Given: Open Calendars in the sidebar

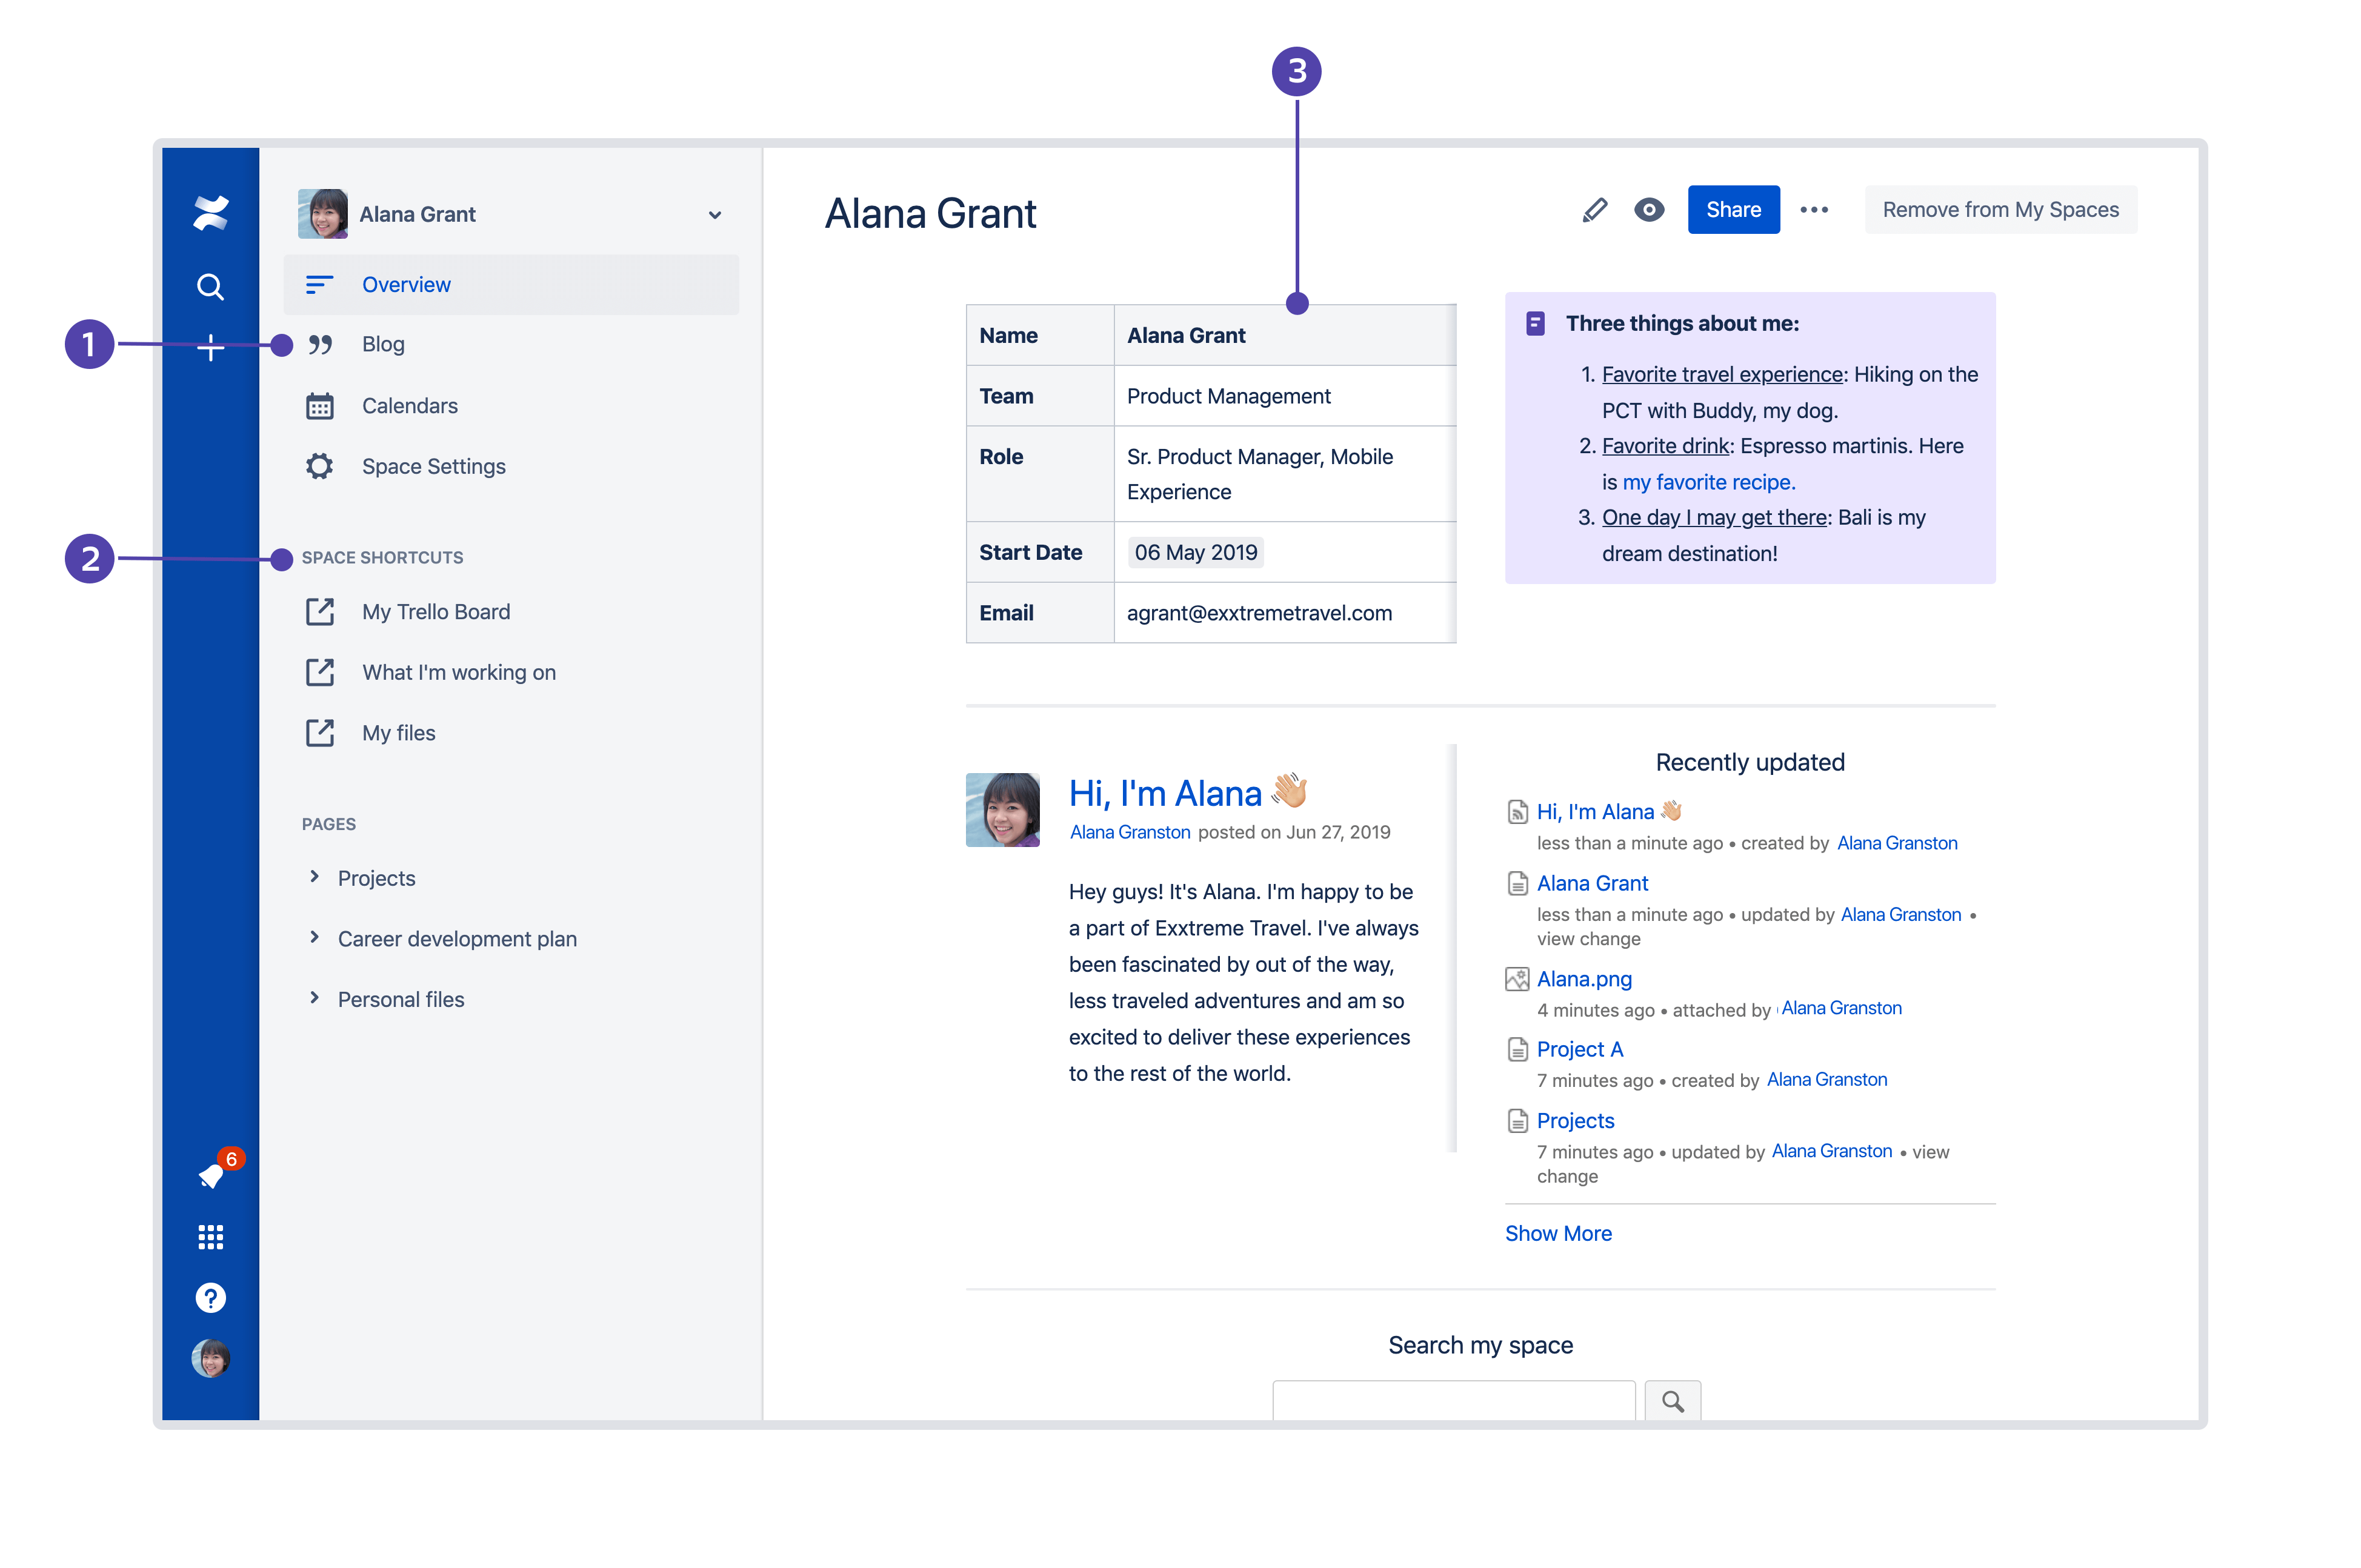Looking at the screenshot, I should [x=409, y=406].
